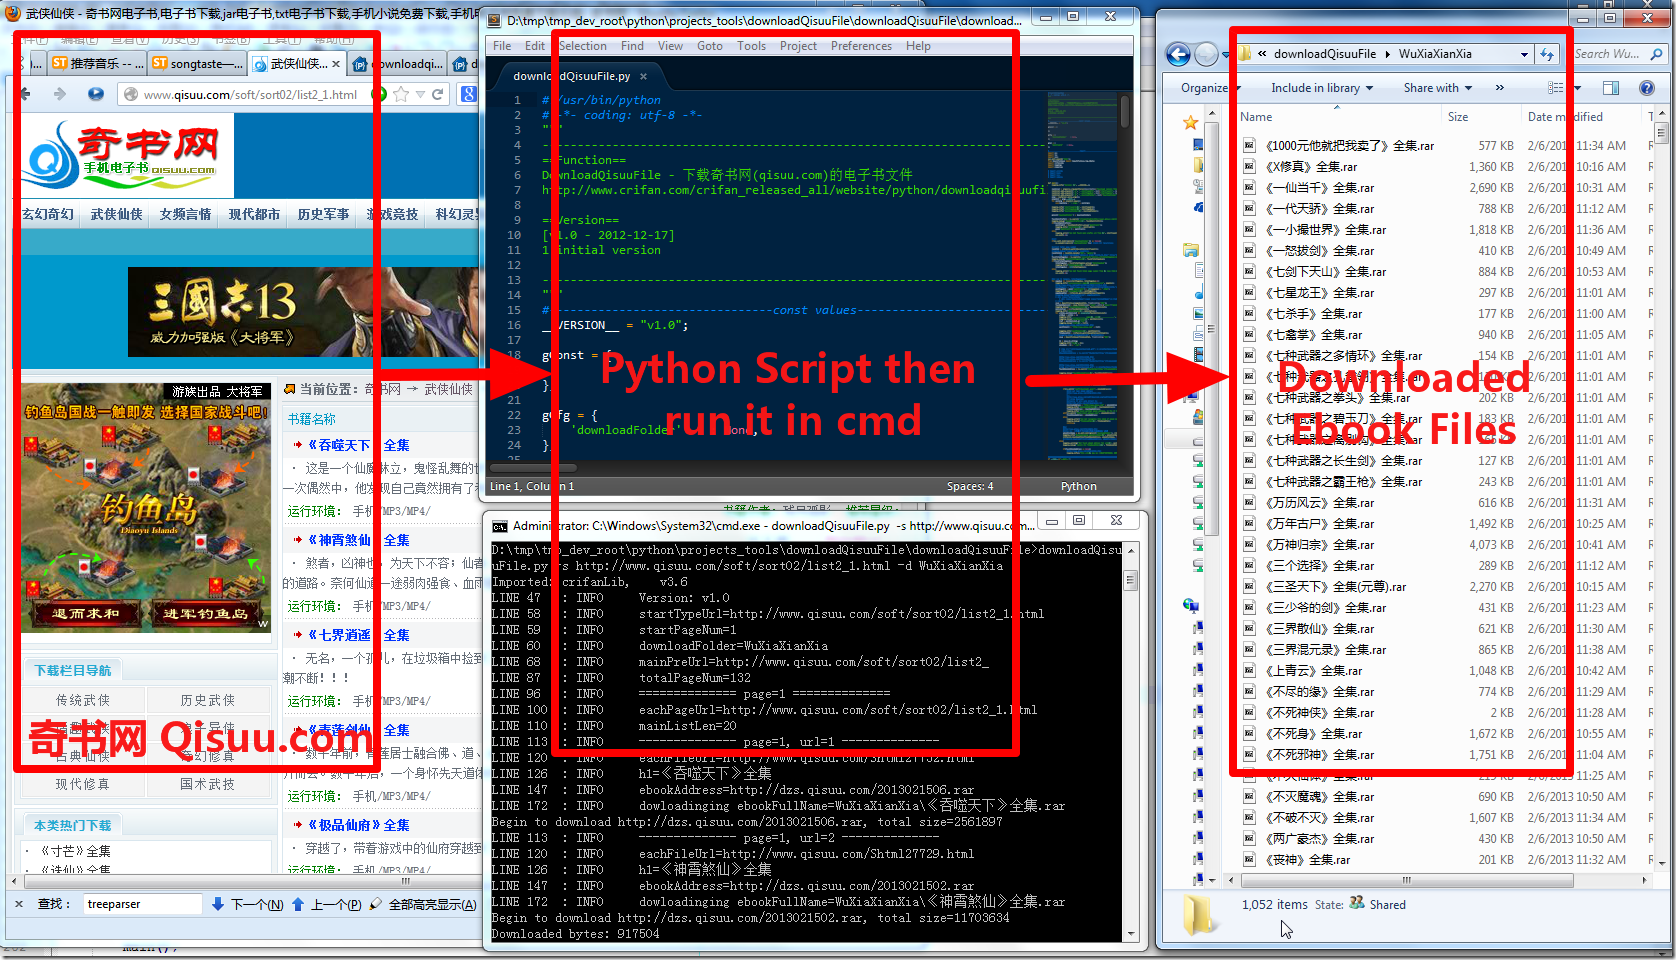This screenshot has height=960, width=1676.
Task: Click the highlight-all marker icon in the find bar
Action: tap(375, 904)
